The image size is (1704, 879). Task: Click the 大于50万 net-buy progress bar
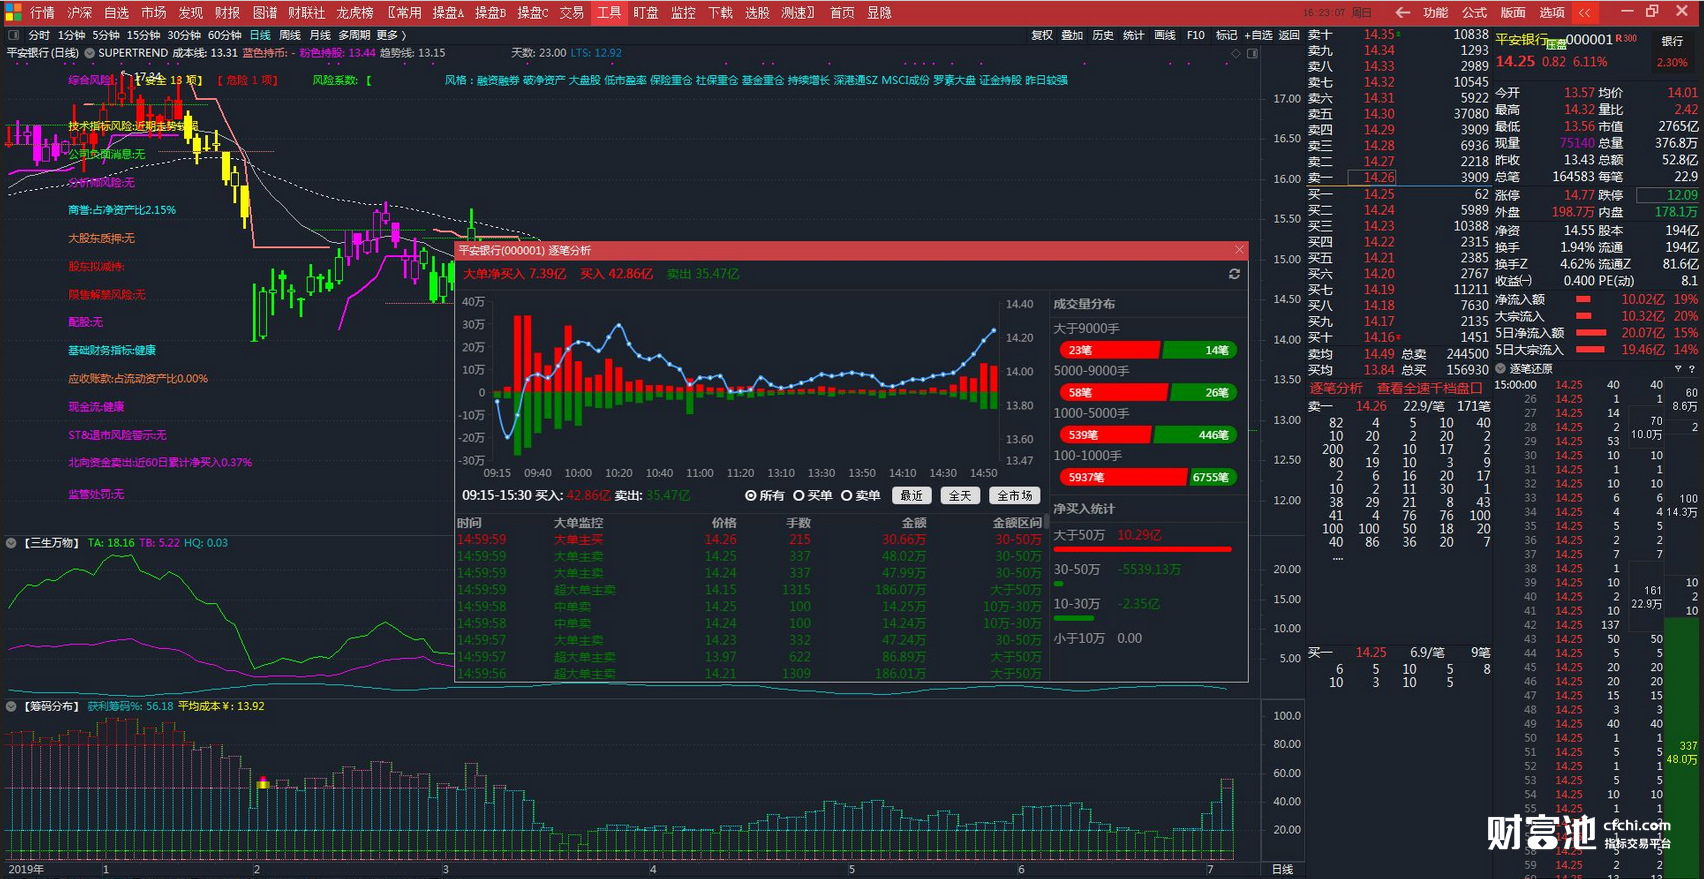pos(1142,549)
